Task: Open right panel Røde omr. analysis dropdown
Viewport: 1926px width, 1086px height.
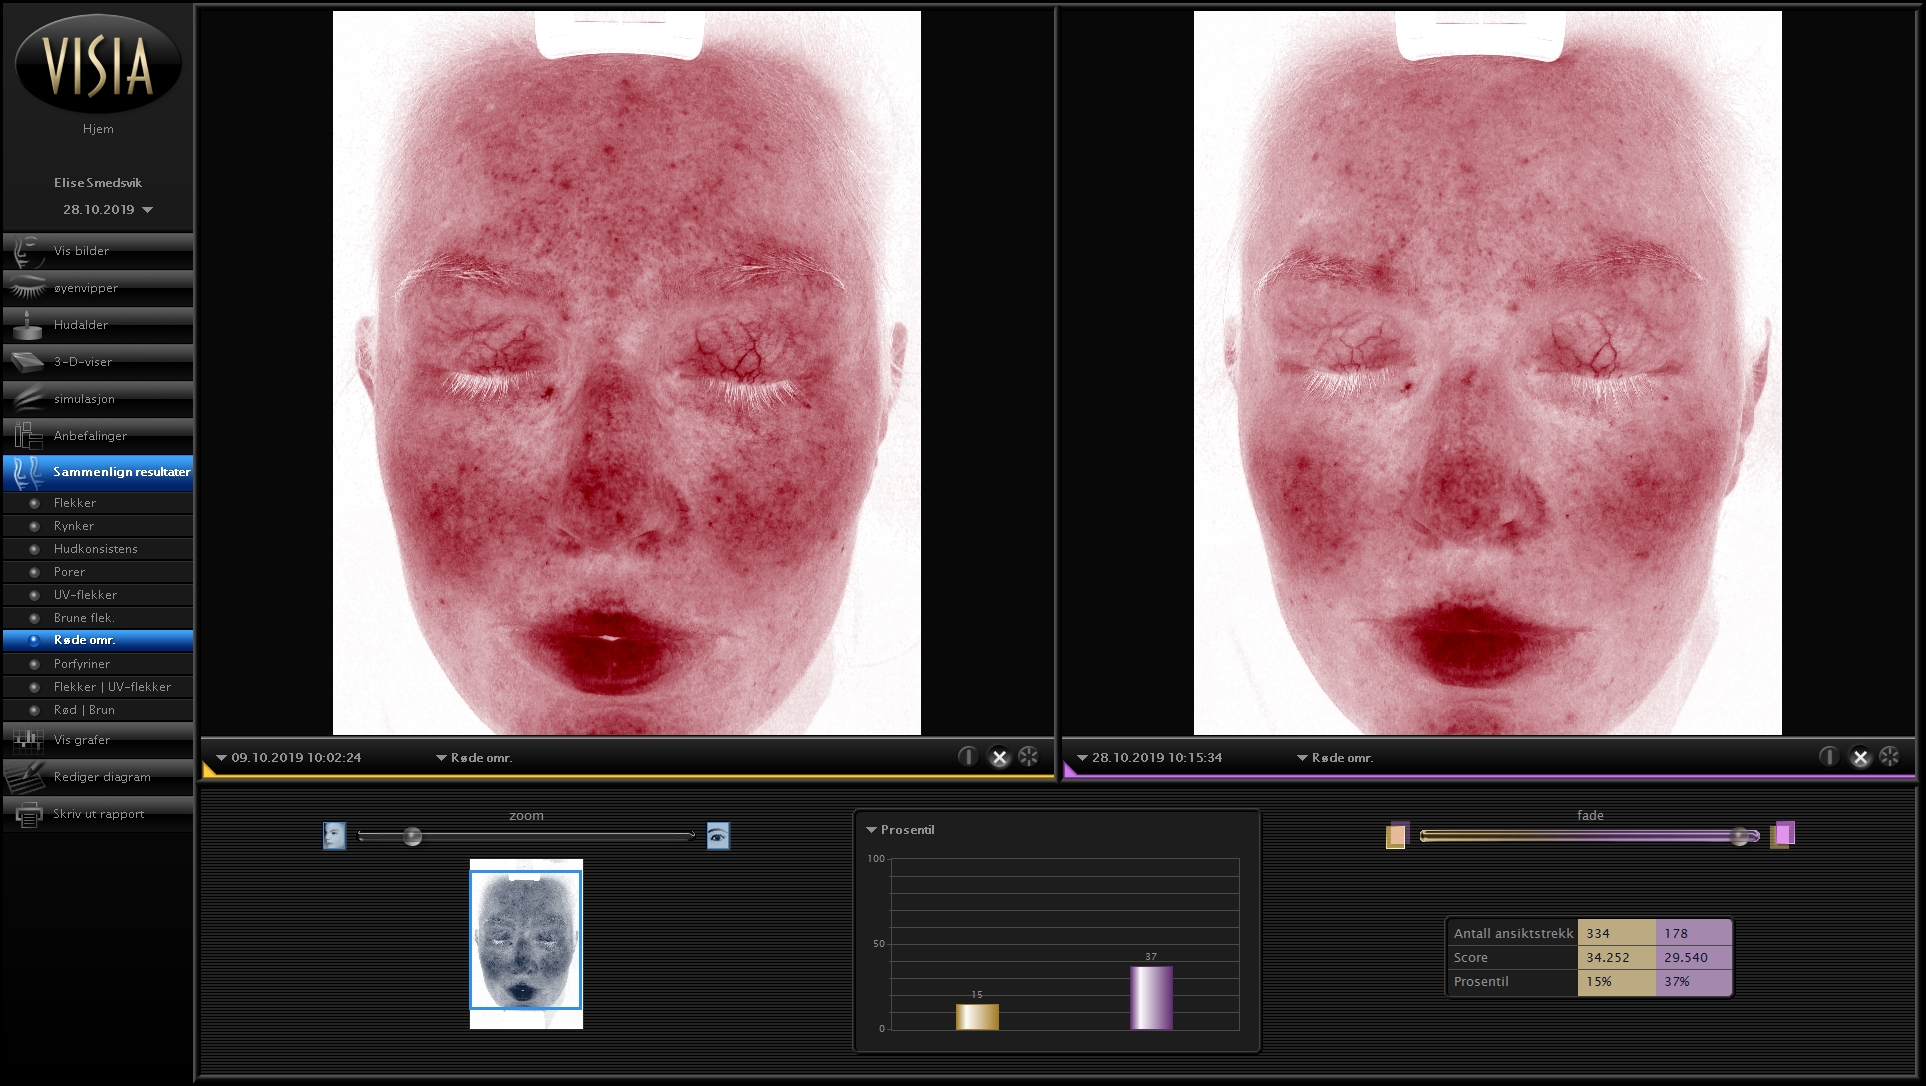Action: (1335, 758)
